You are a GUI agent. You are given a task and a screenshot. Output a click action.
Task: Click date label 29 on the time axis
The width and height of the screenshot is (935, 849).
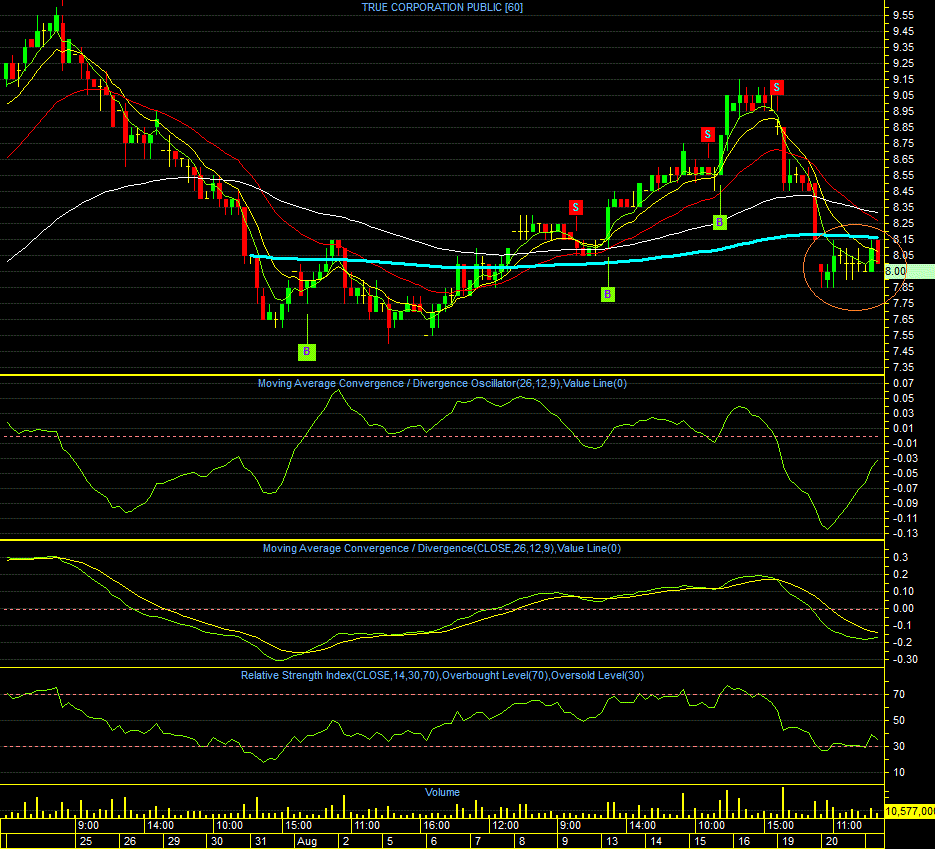tap(174, 841)
